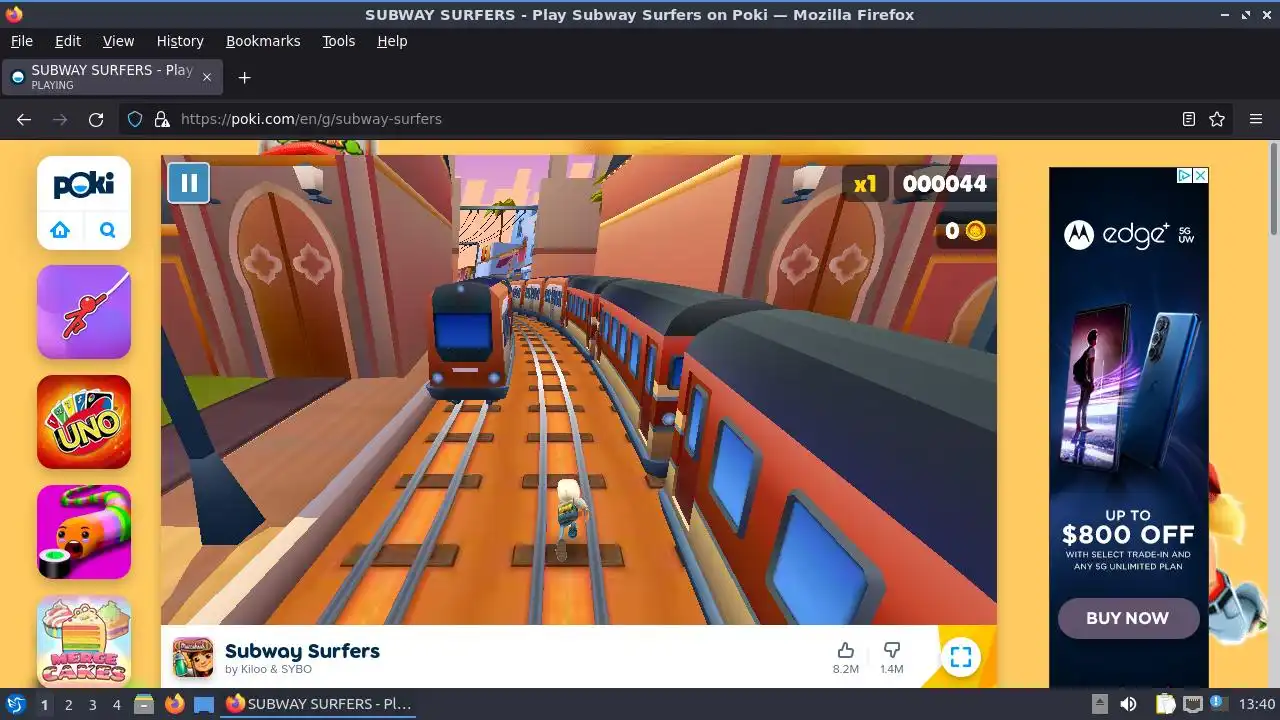
Task: Open the AdChoices info icon
Action: 1184,175
